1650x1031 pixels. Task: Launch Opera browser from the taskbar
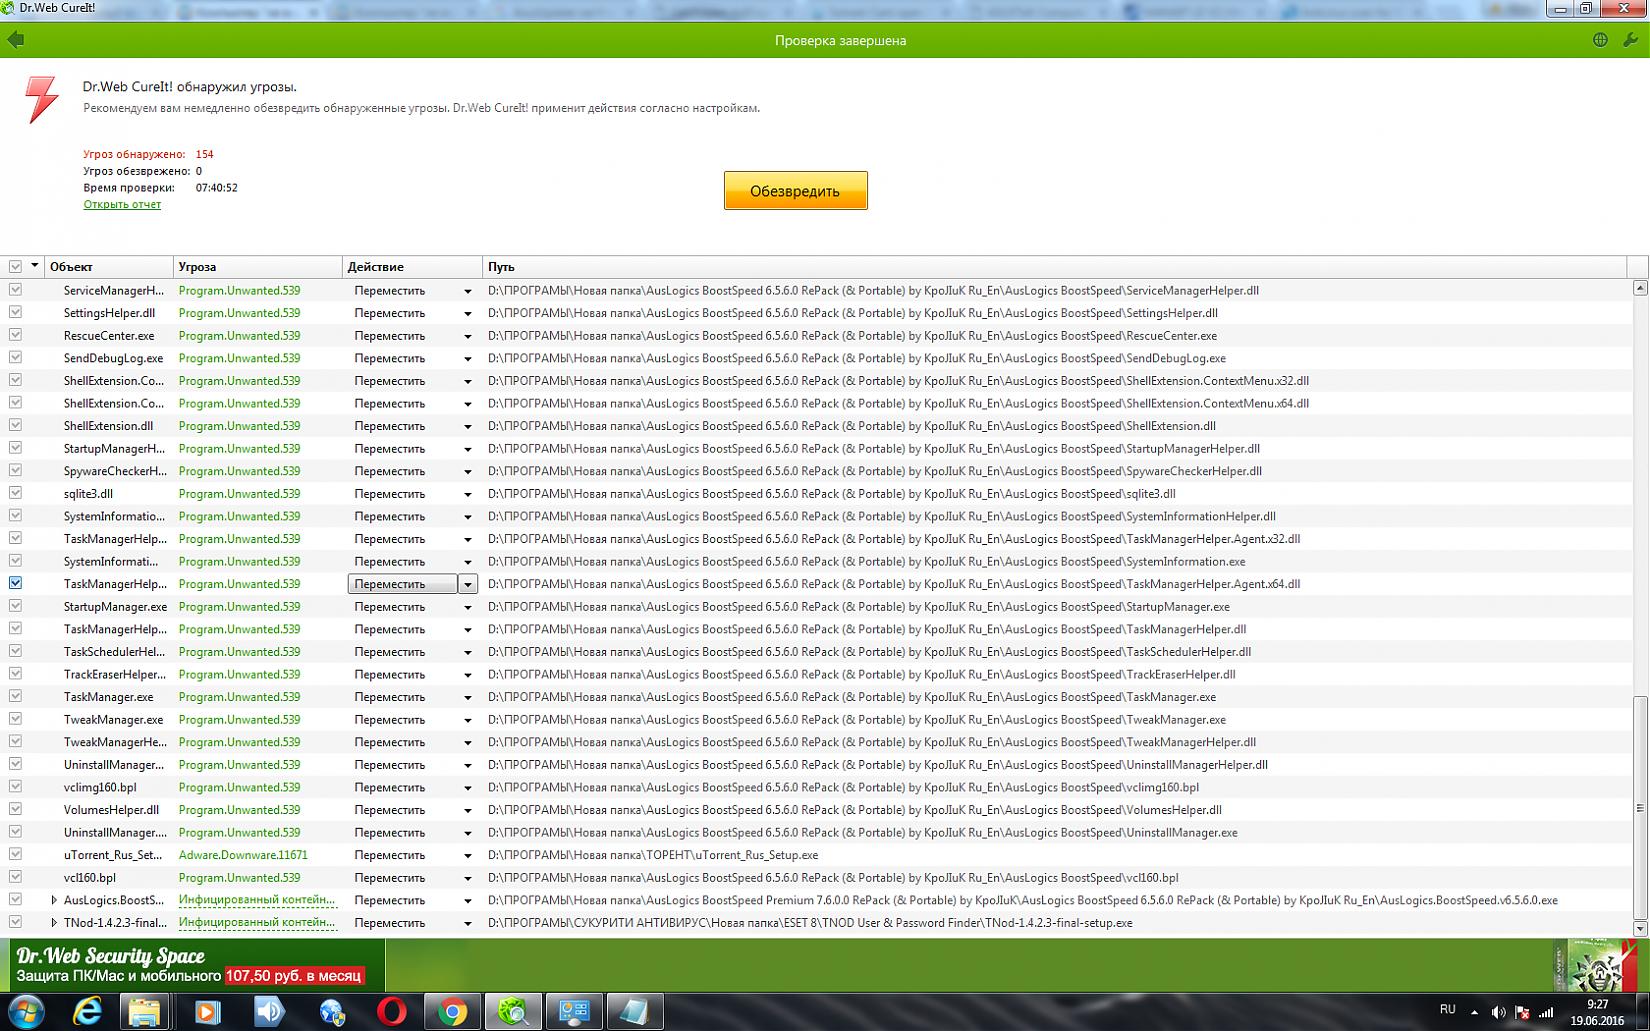(392, 1012)
